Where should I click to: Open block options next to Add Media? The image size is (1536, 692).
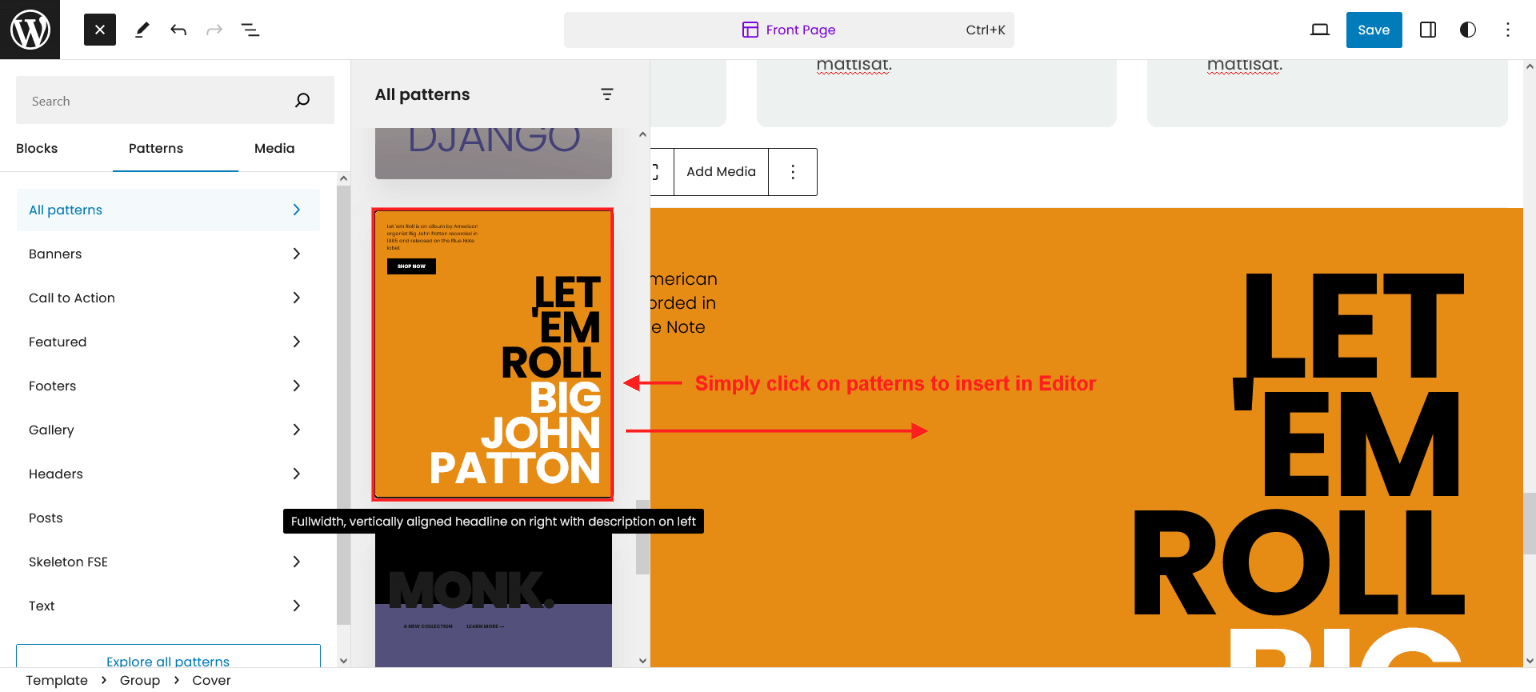click(x=793, y=172)
